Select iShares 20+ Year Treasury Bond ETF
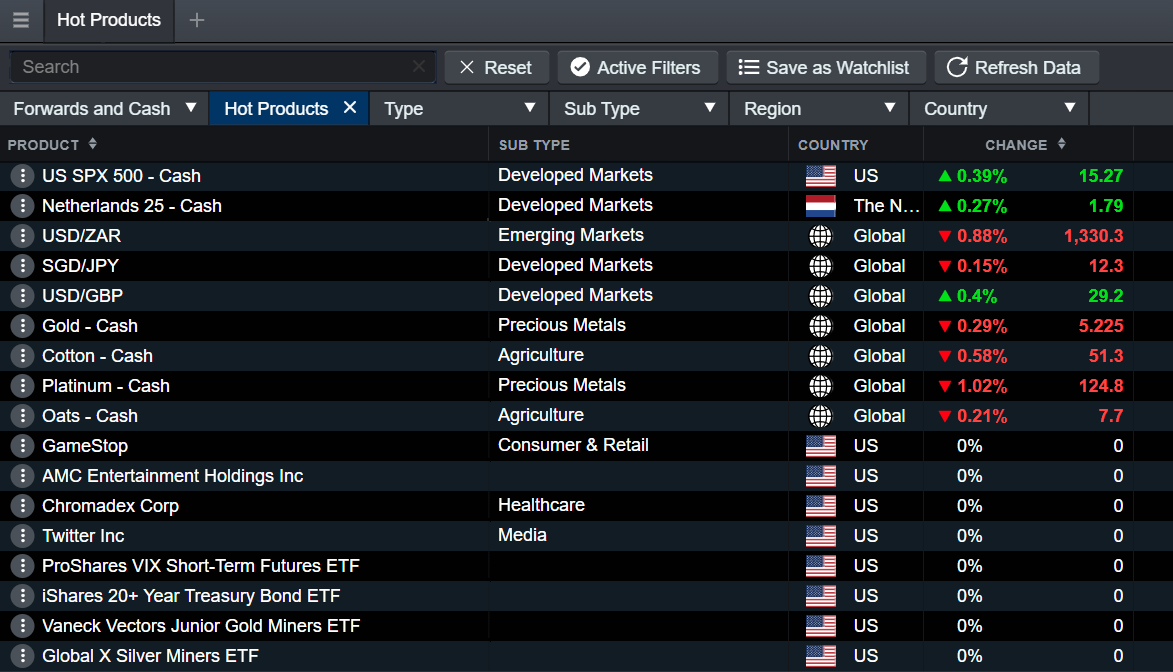This screenshot has height=672, width=1173. coord(191,596)
